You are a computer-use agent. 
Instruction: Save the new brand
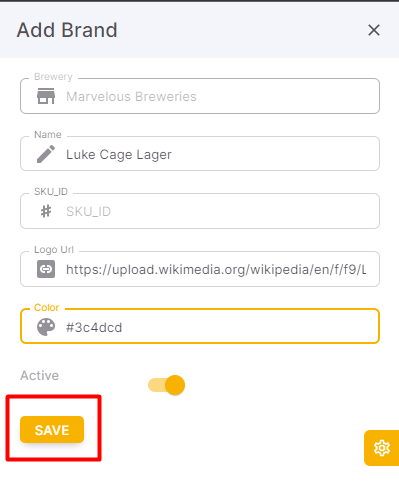(52, 430)
